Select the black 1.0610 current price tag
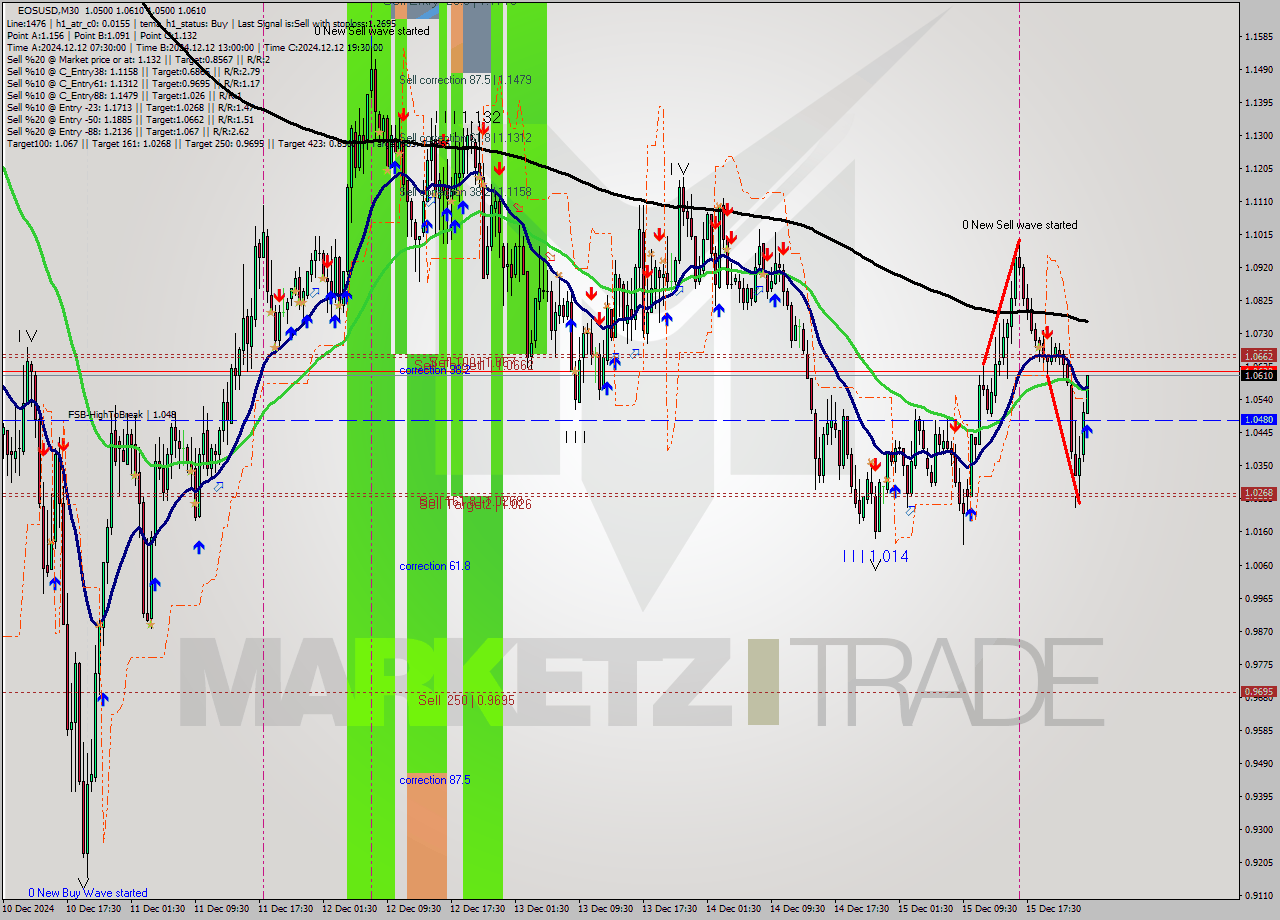1280x920 pixels. pos(1258,375)
